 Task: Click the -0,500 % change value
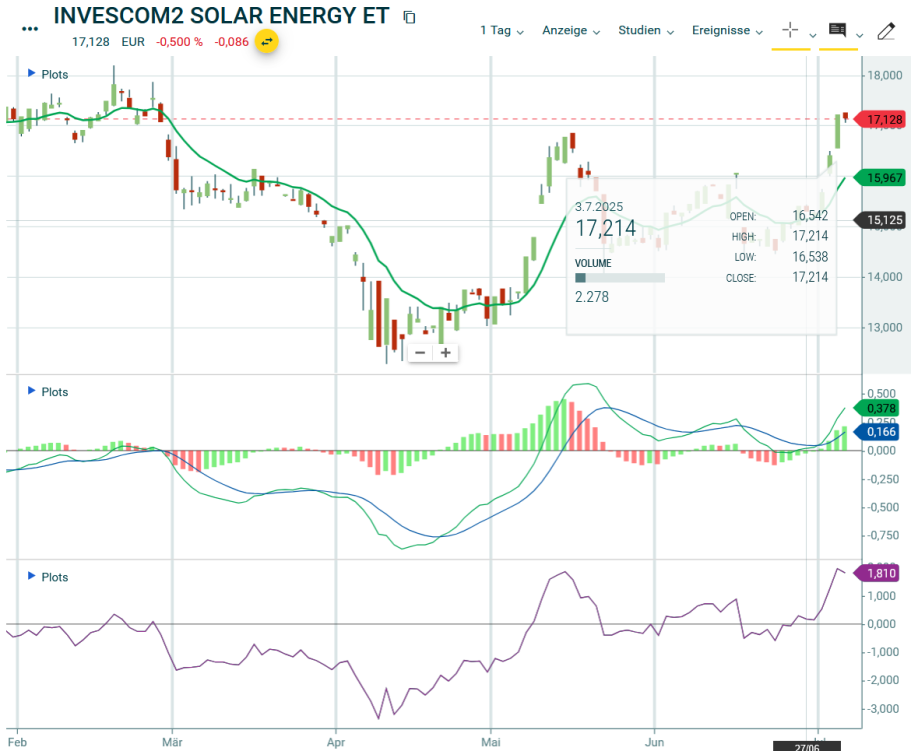[179, 42]
